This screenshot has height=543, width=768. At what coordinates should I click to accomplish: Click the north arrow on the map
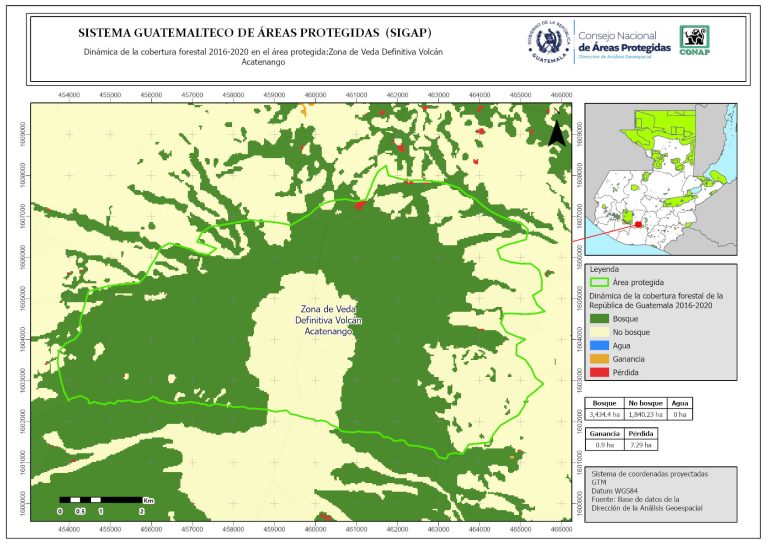558,134
